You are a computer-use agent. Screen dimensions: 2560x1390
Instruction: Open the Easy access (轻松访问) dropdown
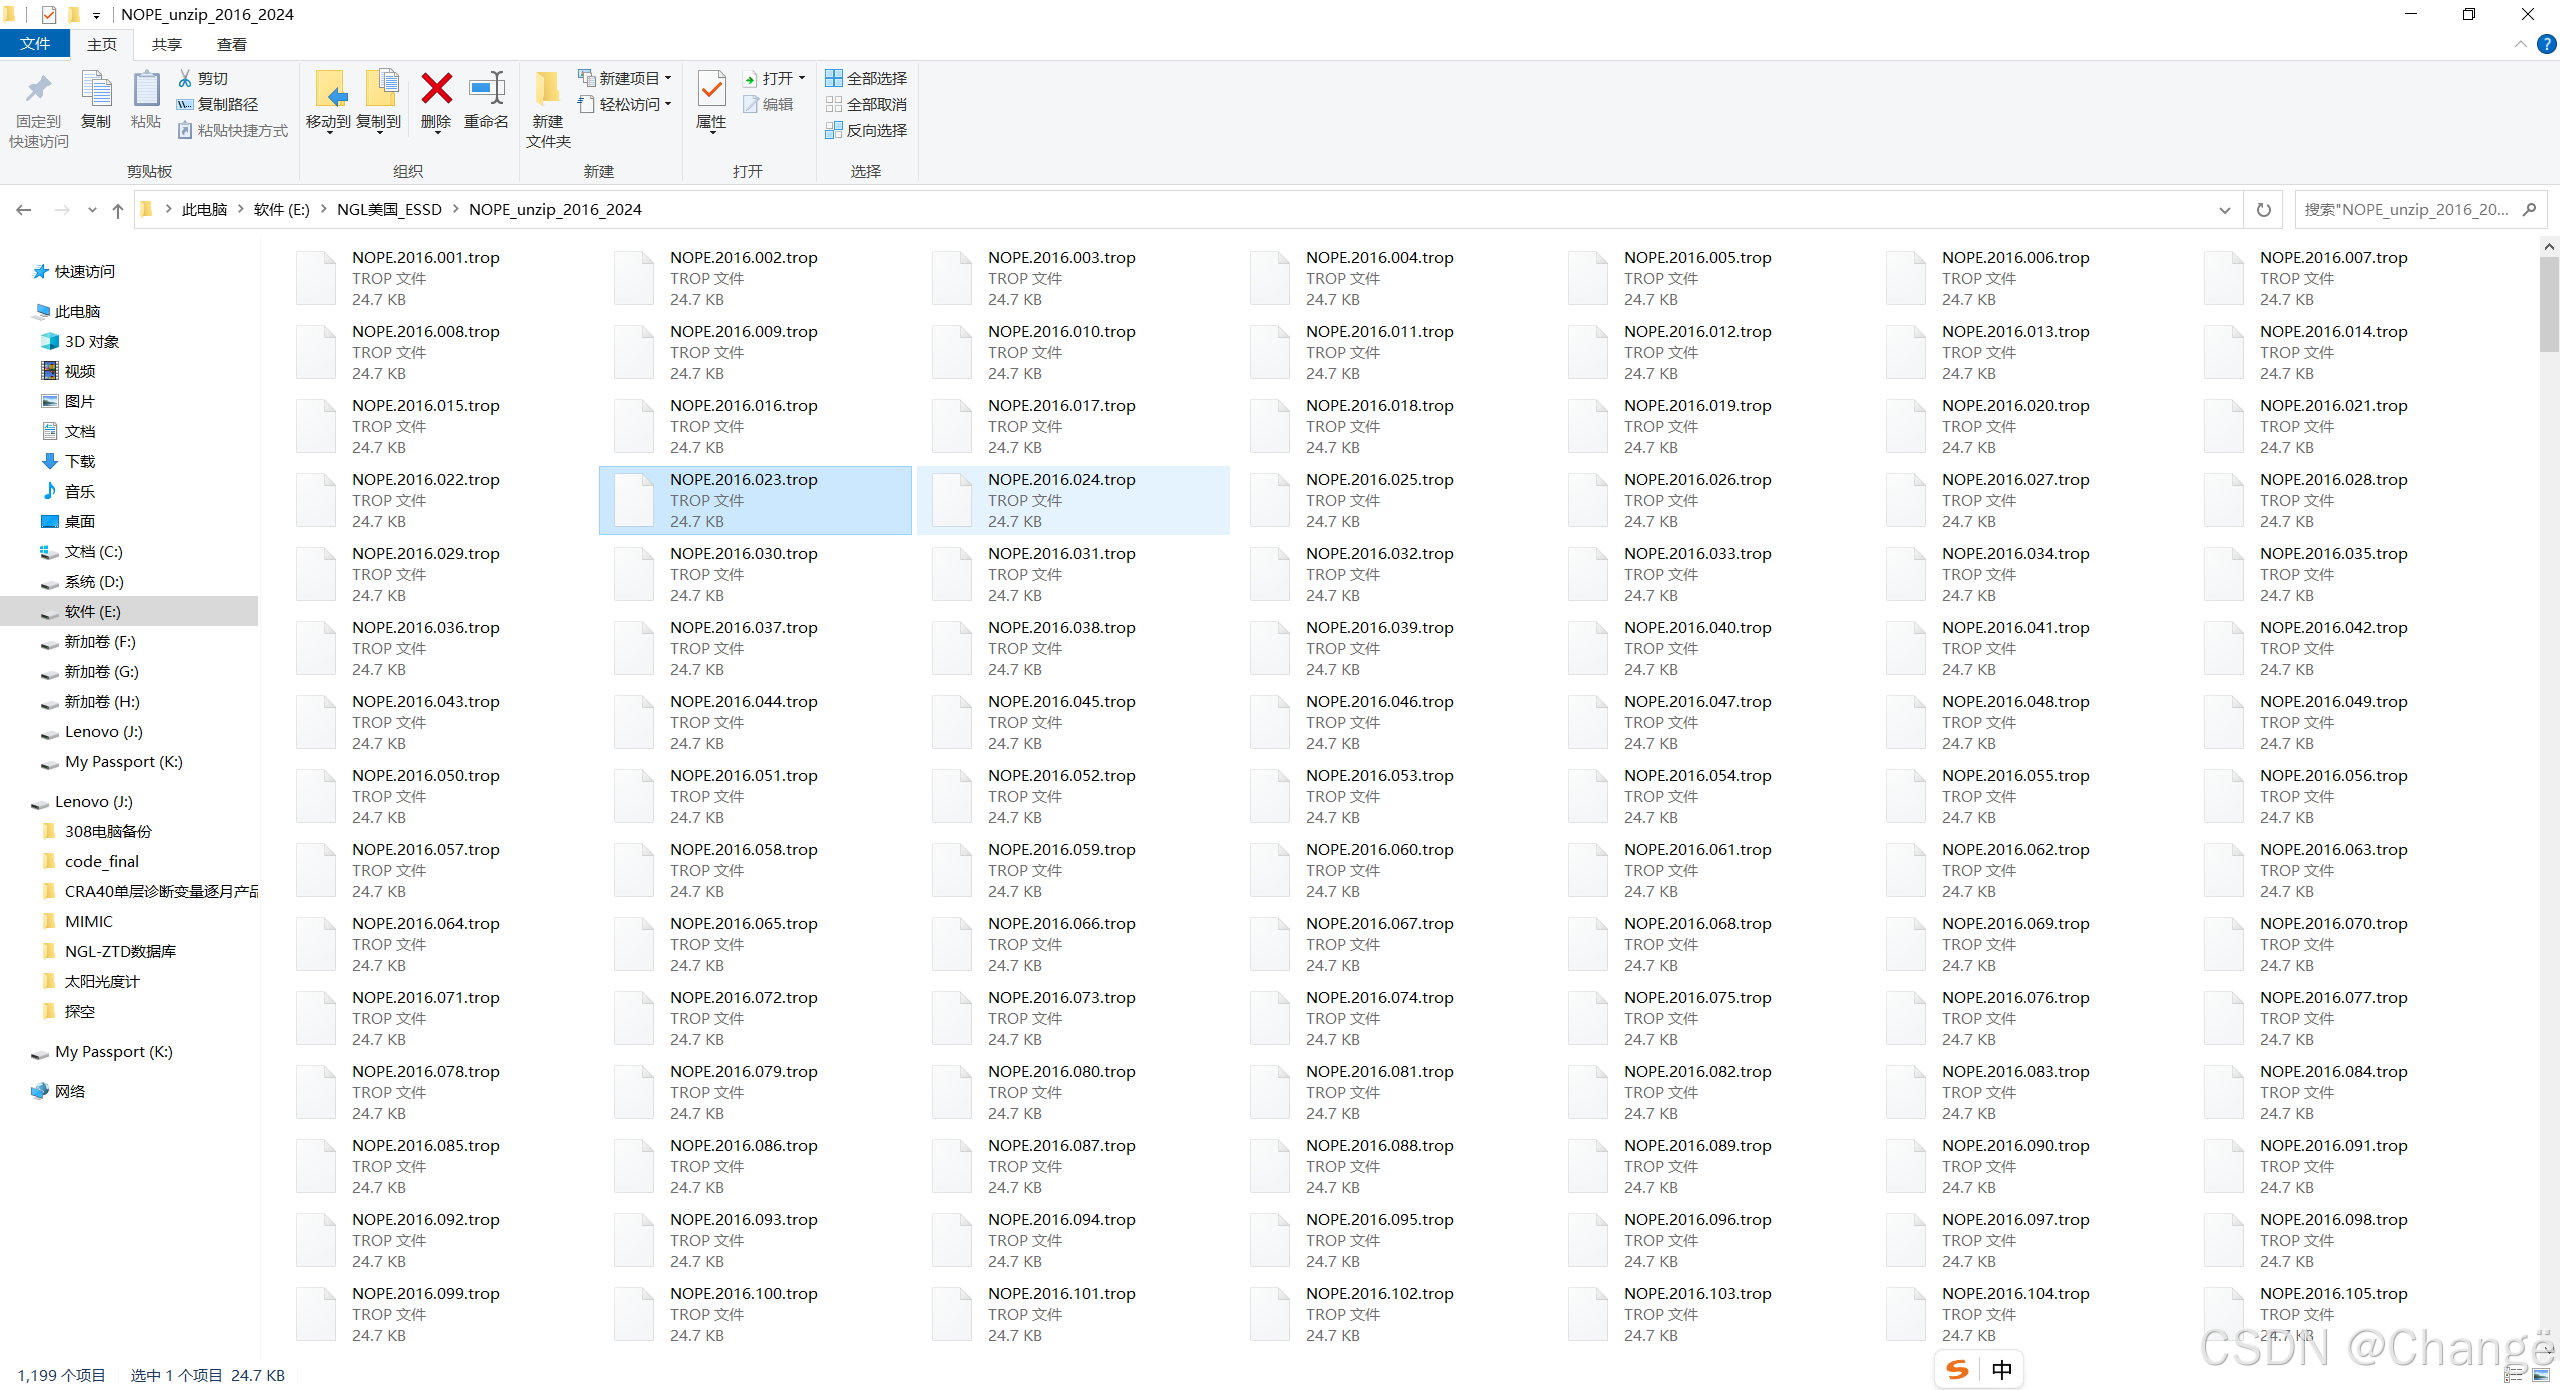(626, 104)
